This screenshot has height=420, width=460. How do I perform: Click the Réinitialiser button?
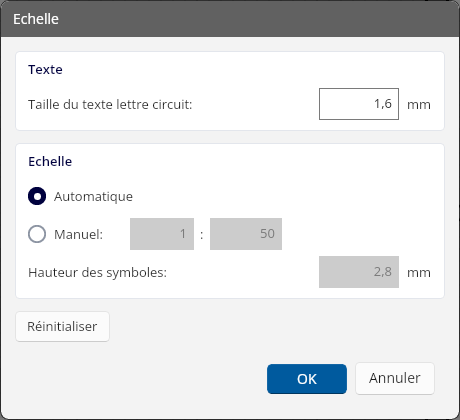[62, 326]
